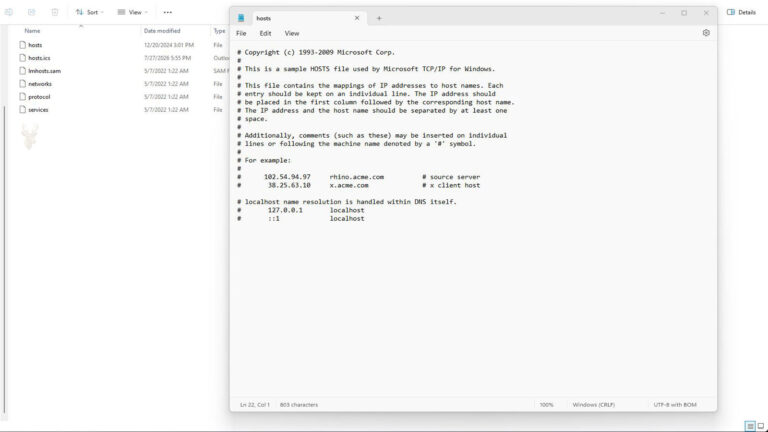Switch Explorer to details view layout icon
Image resolution: width=768 pixels, height=432 pixels.
click(x=750, y=426)
